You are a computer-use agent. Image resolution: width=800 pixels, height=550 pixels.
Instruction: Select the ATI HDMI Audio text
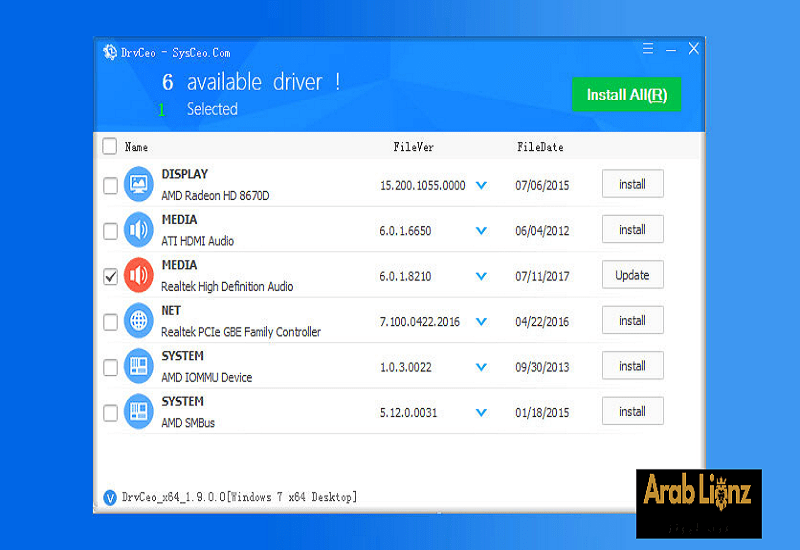197,241
